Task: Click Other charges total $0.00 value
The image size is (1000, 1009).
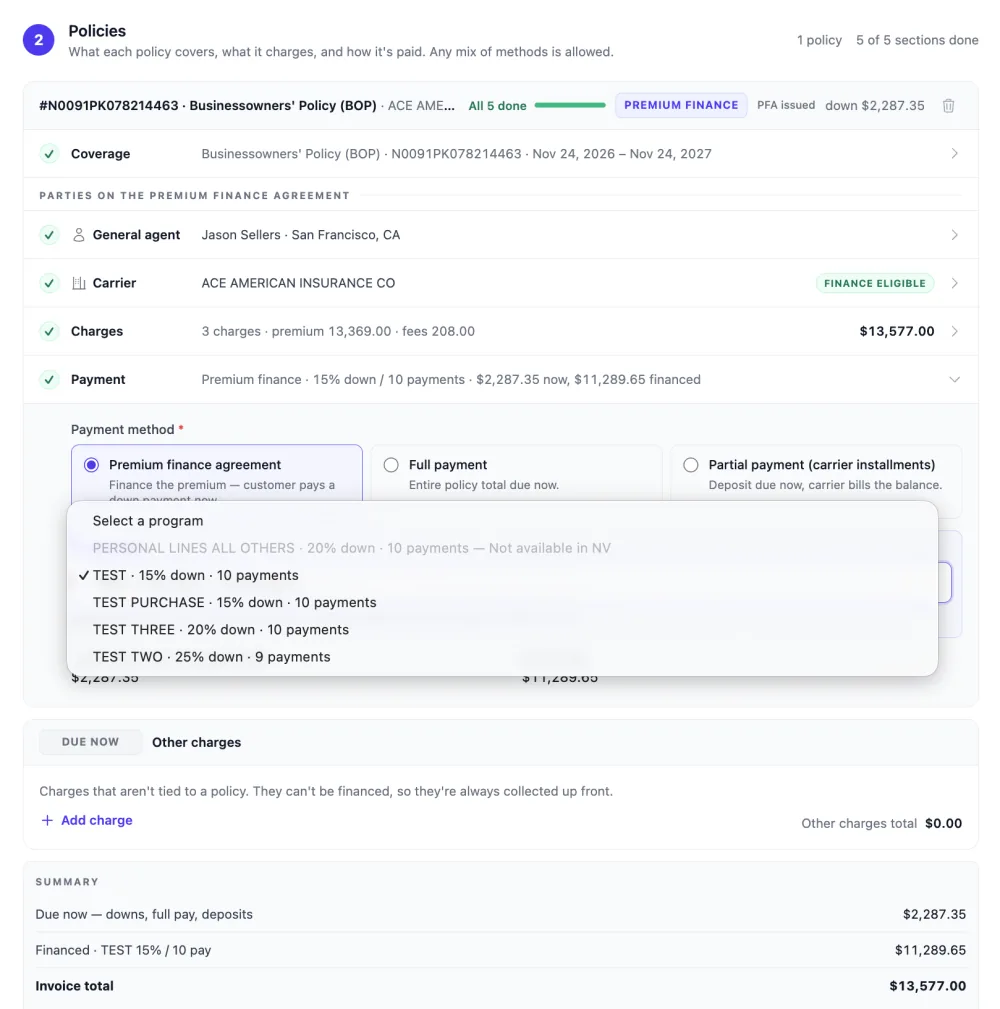Action: click(x=943, y=824)
